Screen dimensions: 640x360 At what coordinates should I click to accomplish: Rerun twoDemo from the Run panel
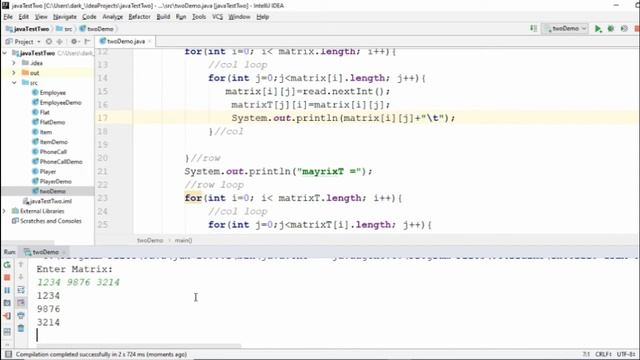tap(7, 265)
